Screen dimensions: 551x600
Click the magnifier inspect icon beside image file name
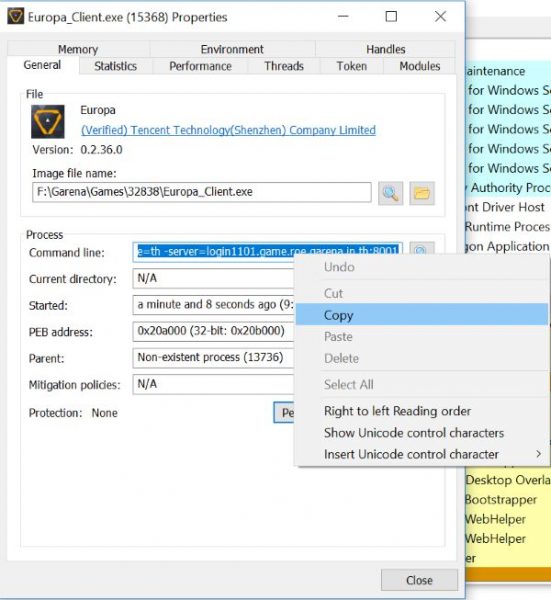[x=390, y=193]
